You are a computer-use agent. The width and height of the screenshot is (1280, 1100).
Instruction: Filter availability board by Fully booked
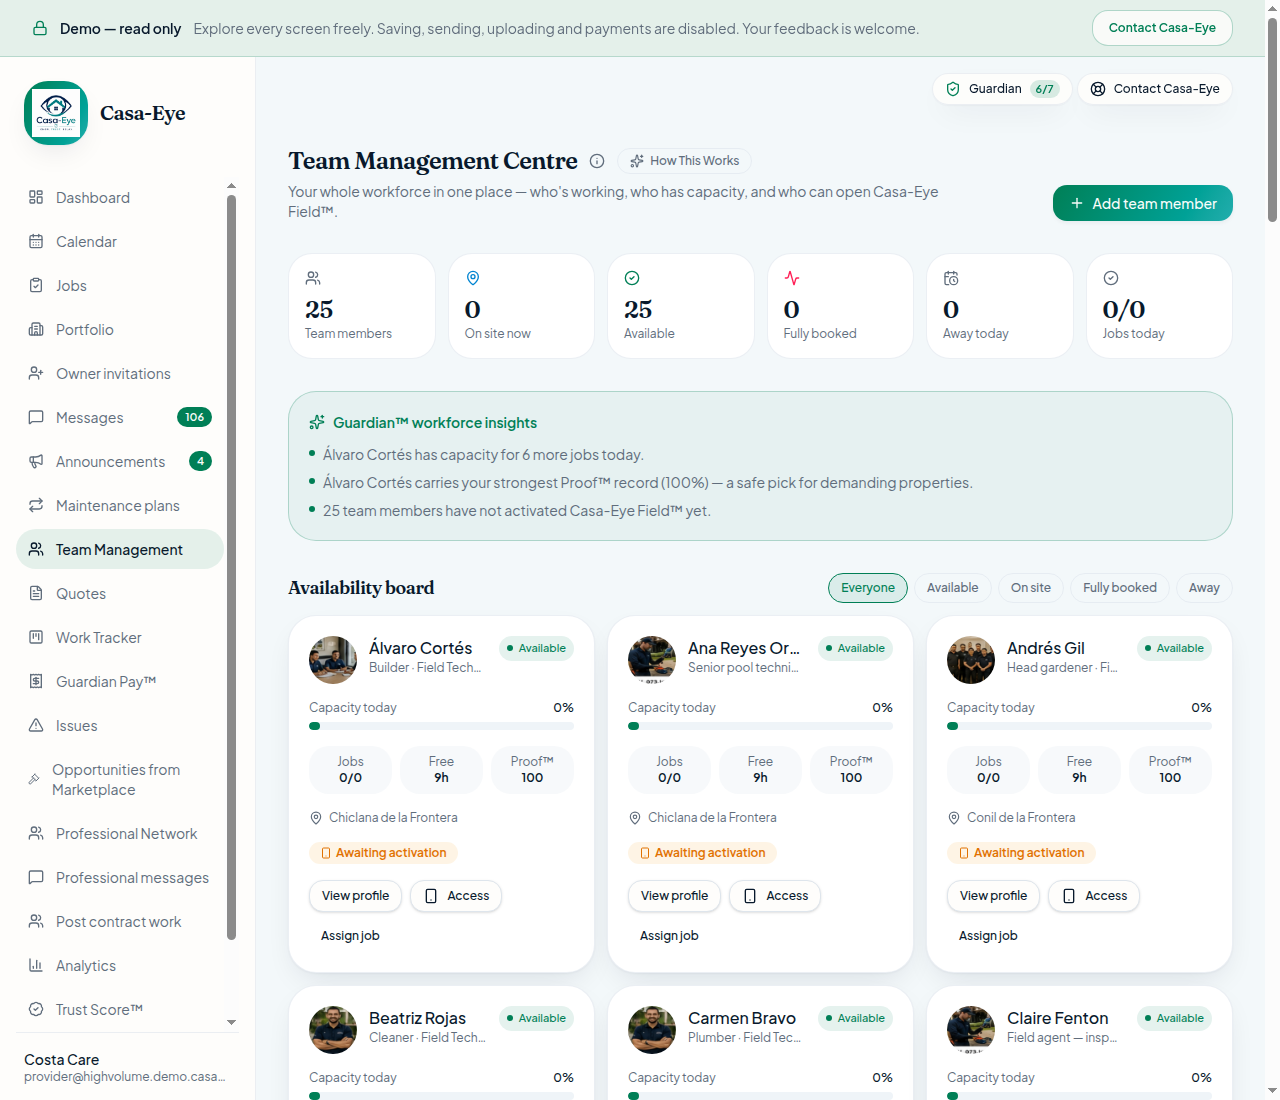(x=1120, y=588)
